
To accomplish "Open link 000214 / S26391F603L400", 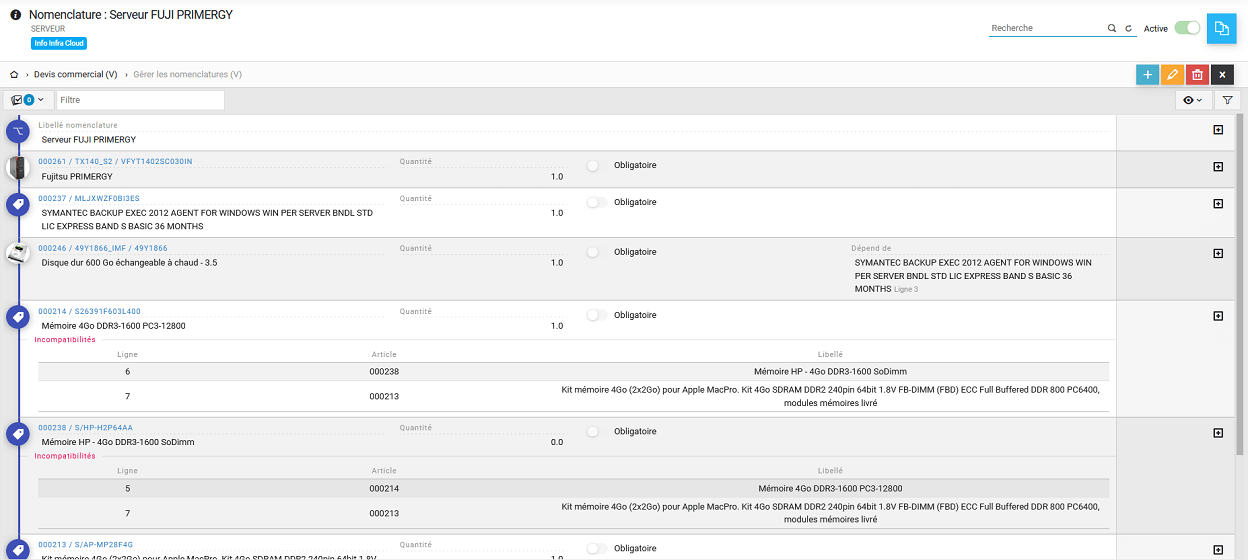I will pyautogui.click(x=90, y=311).
